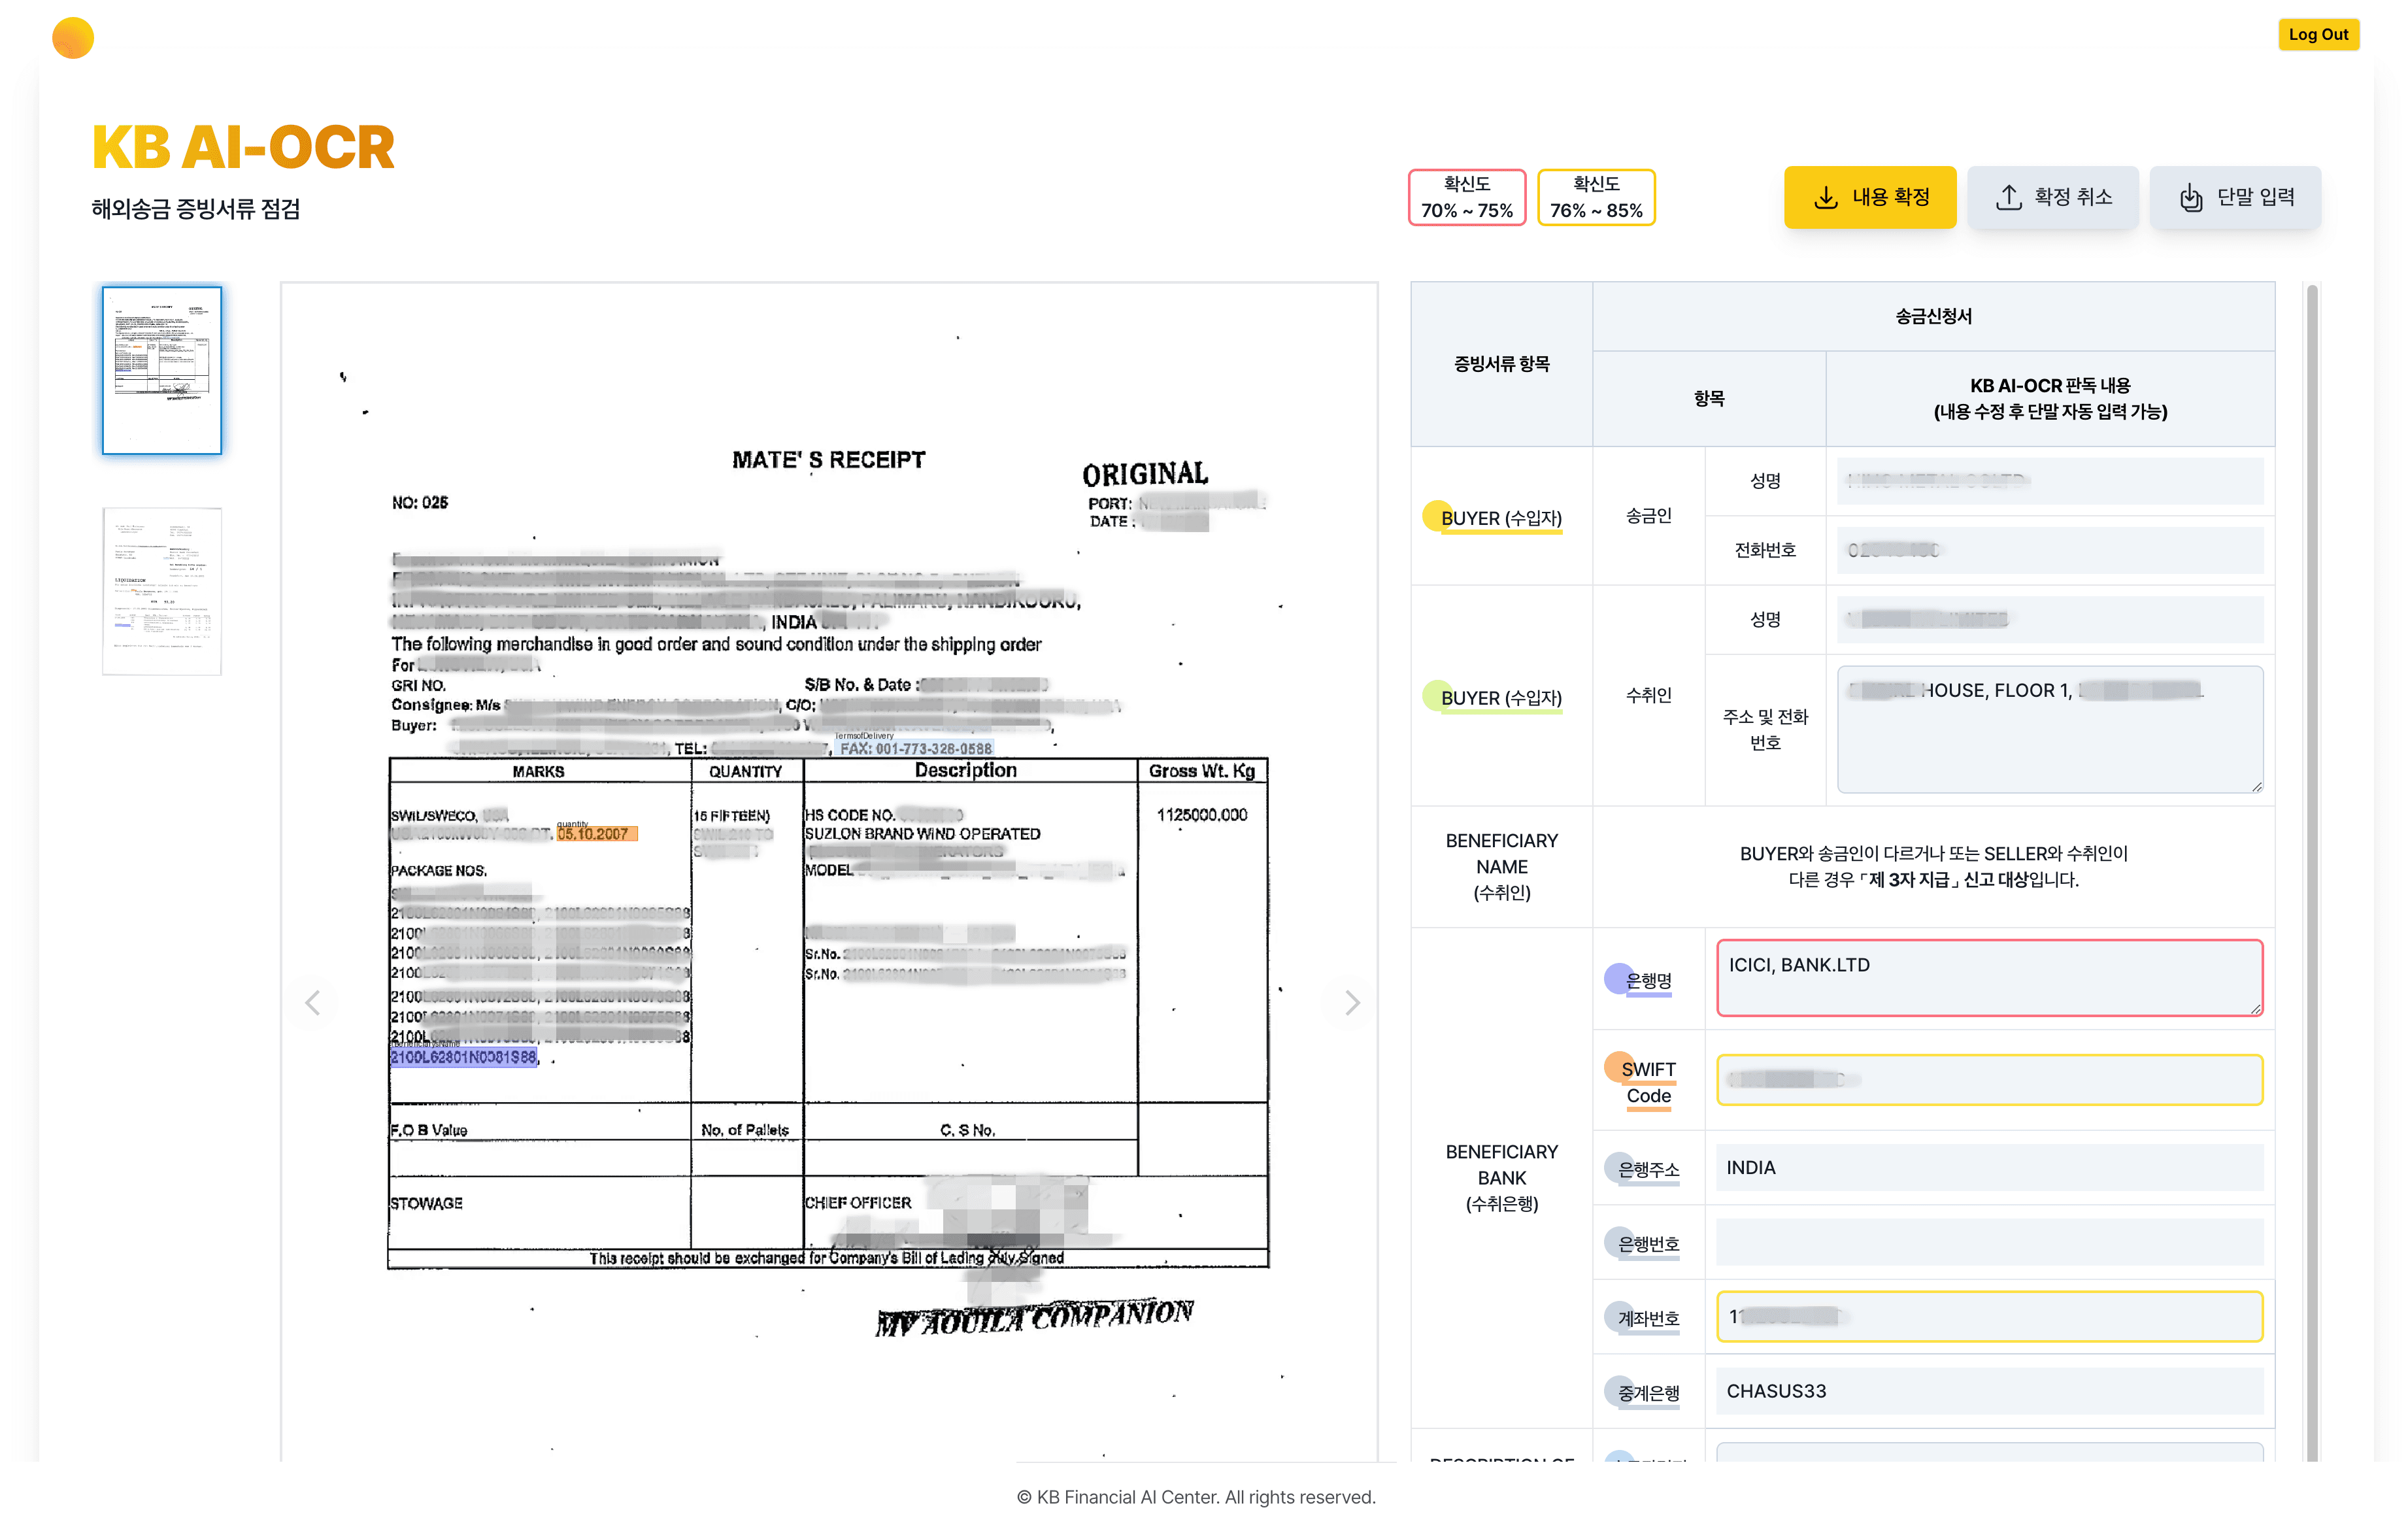
Task: Click the orange circle logo icon
Action: [73, 38]
